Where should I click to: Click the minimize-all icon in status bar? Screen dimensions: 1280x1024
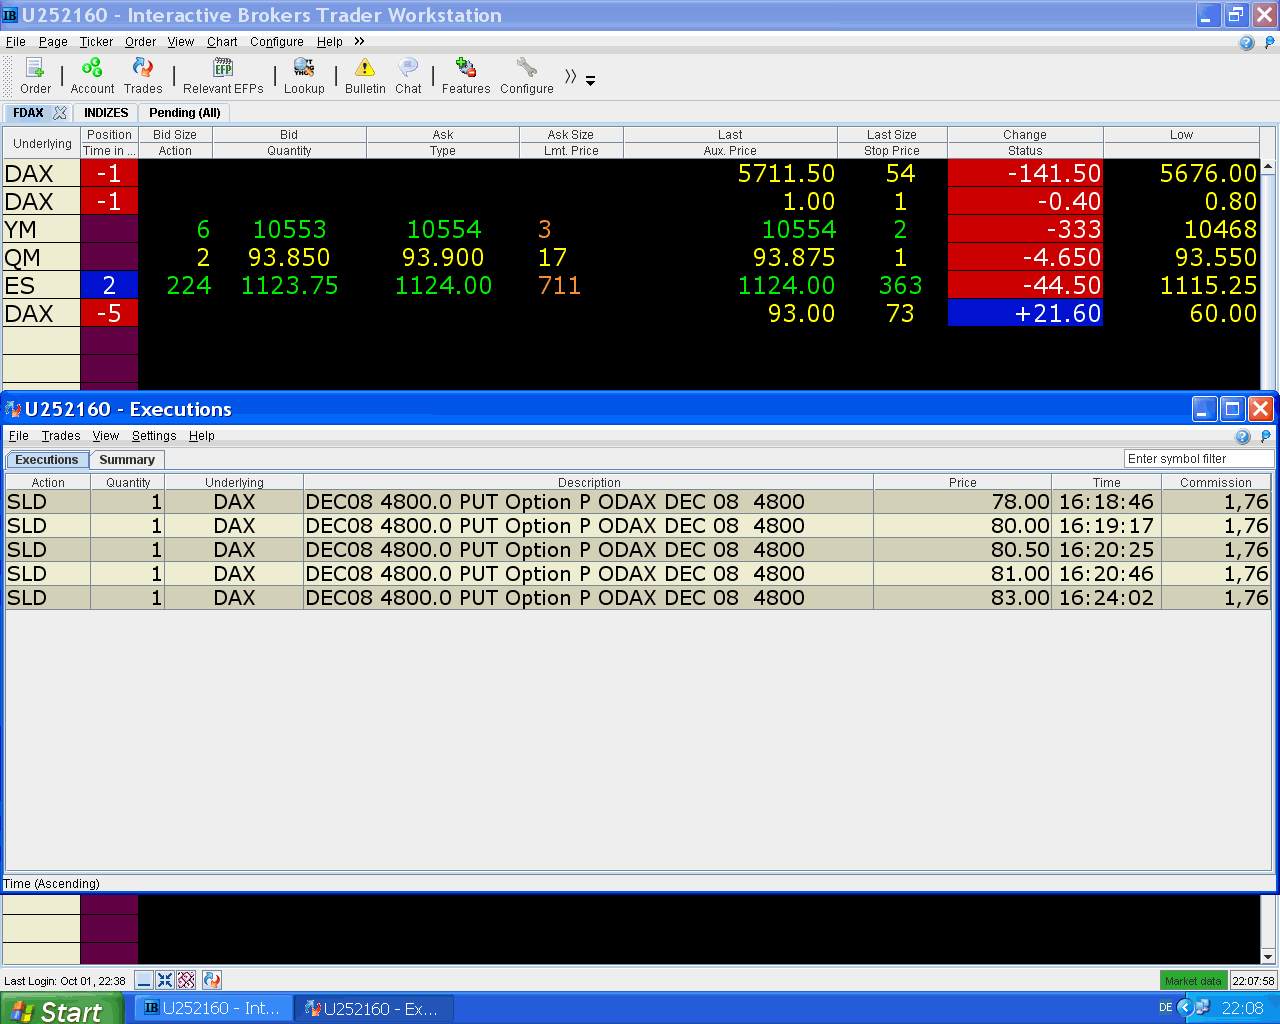click(144, 980)
